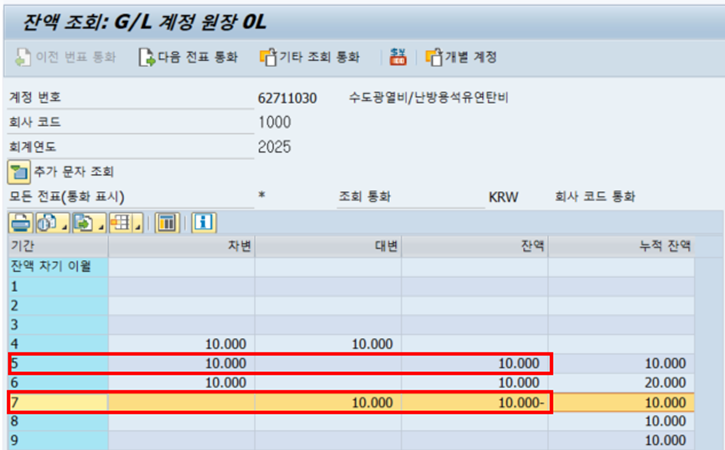Click 개별 계정 button
The height and width of the screenshot is (450, 725).
461,57
